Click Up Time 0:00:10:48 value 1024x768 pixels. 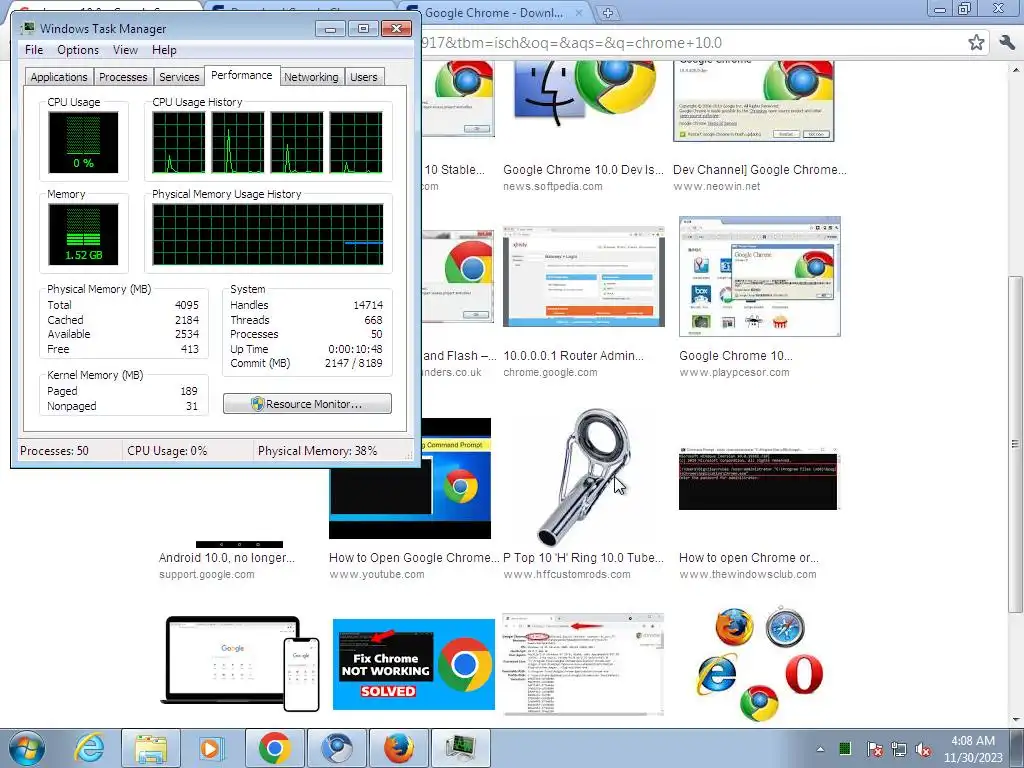(355, 349)
